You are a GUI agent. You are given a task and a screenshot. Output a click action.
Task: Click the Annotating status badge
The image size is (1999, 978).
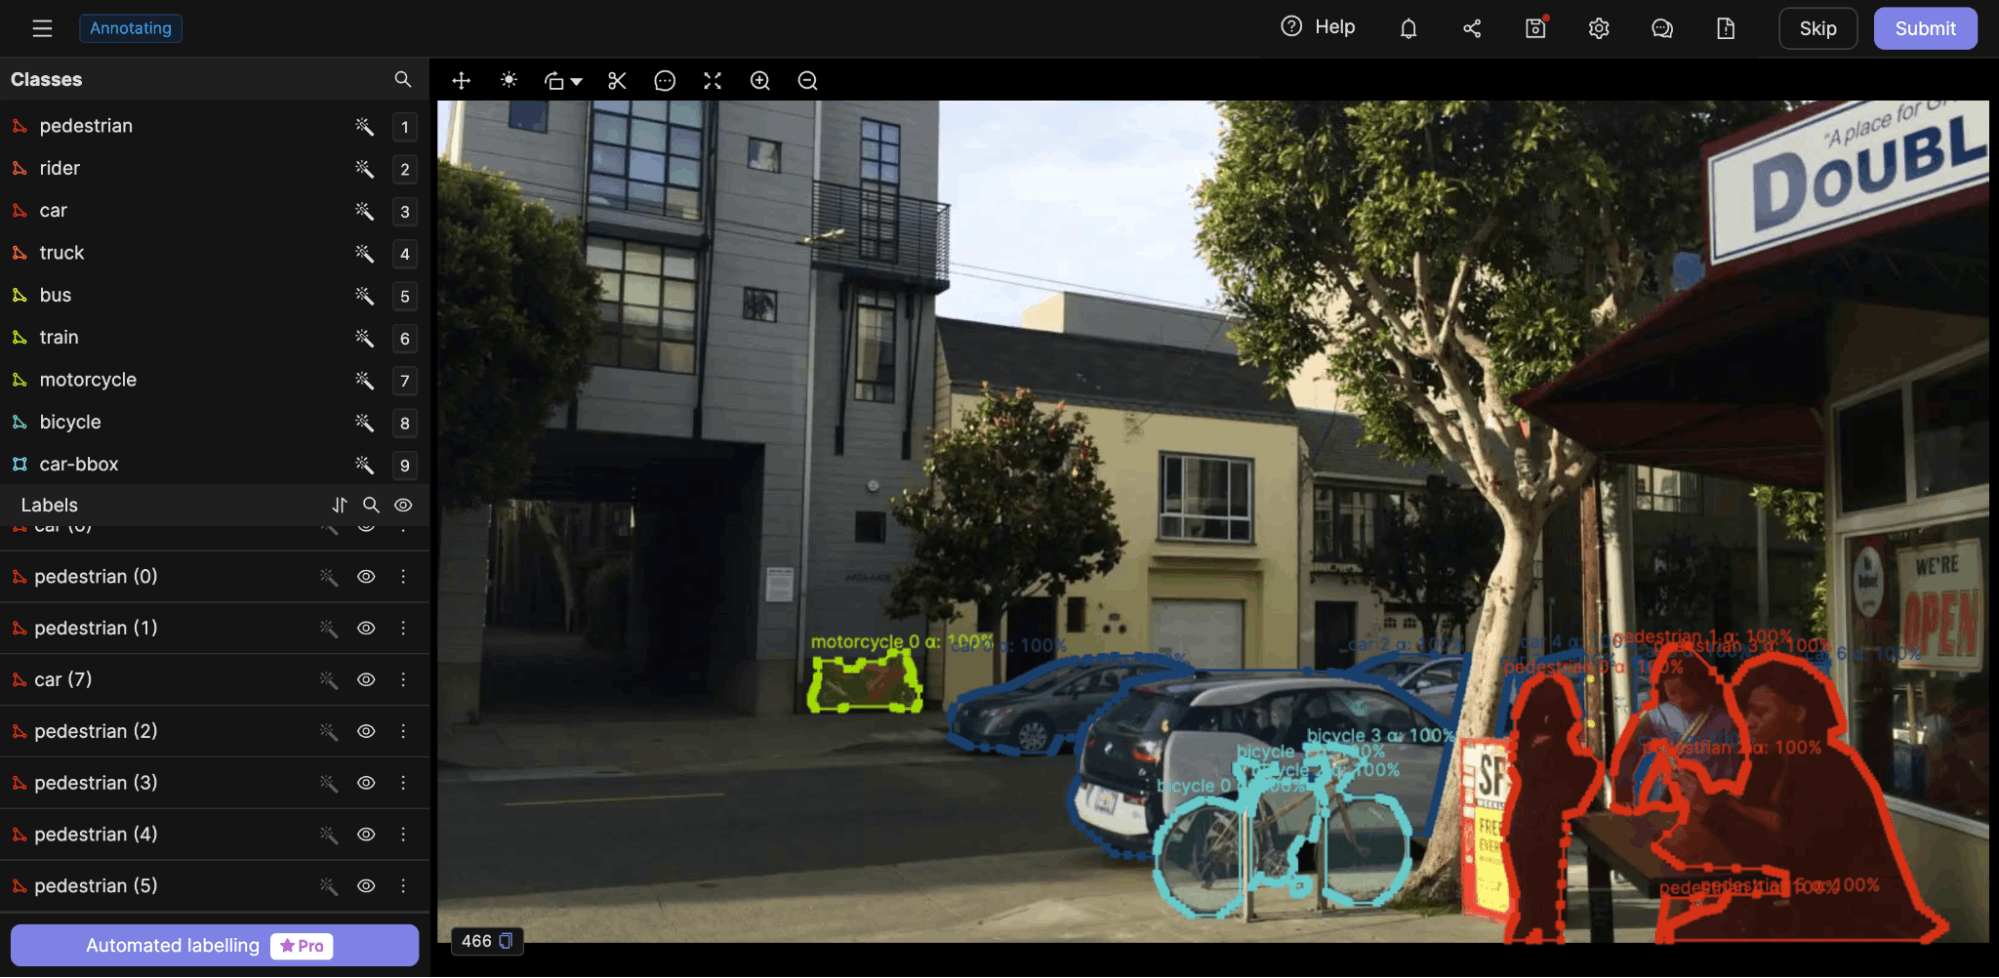coord(131,28)
